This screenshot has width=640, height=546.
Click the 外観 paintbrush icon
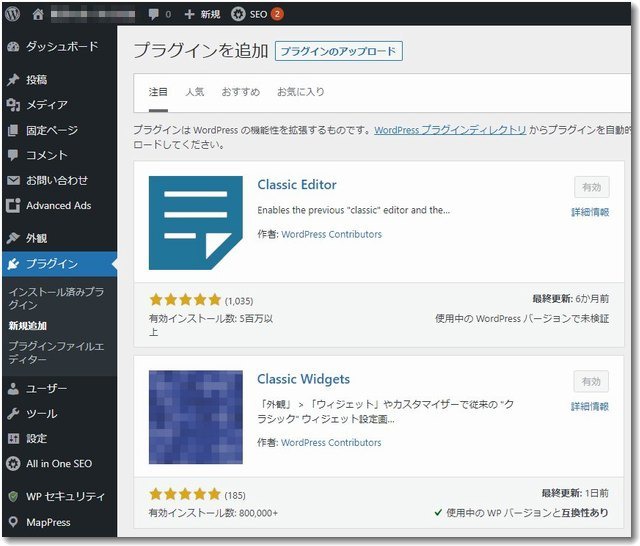tap(13, 238)
